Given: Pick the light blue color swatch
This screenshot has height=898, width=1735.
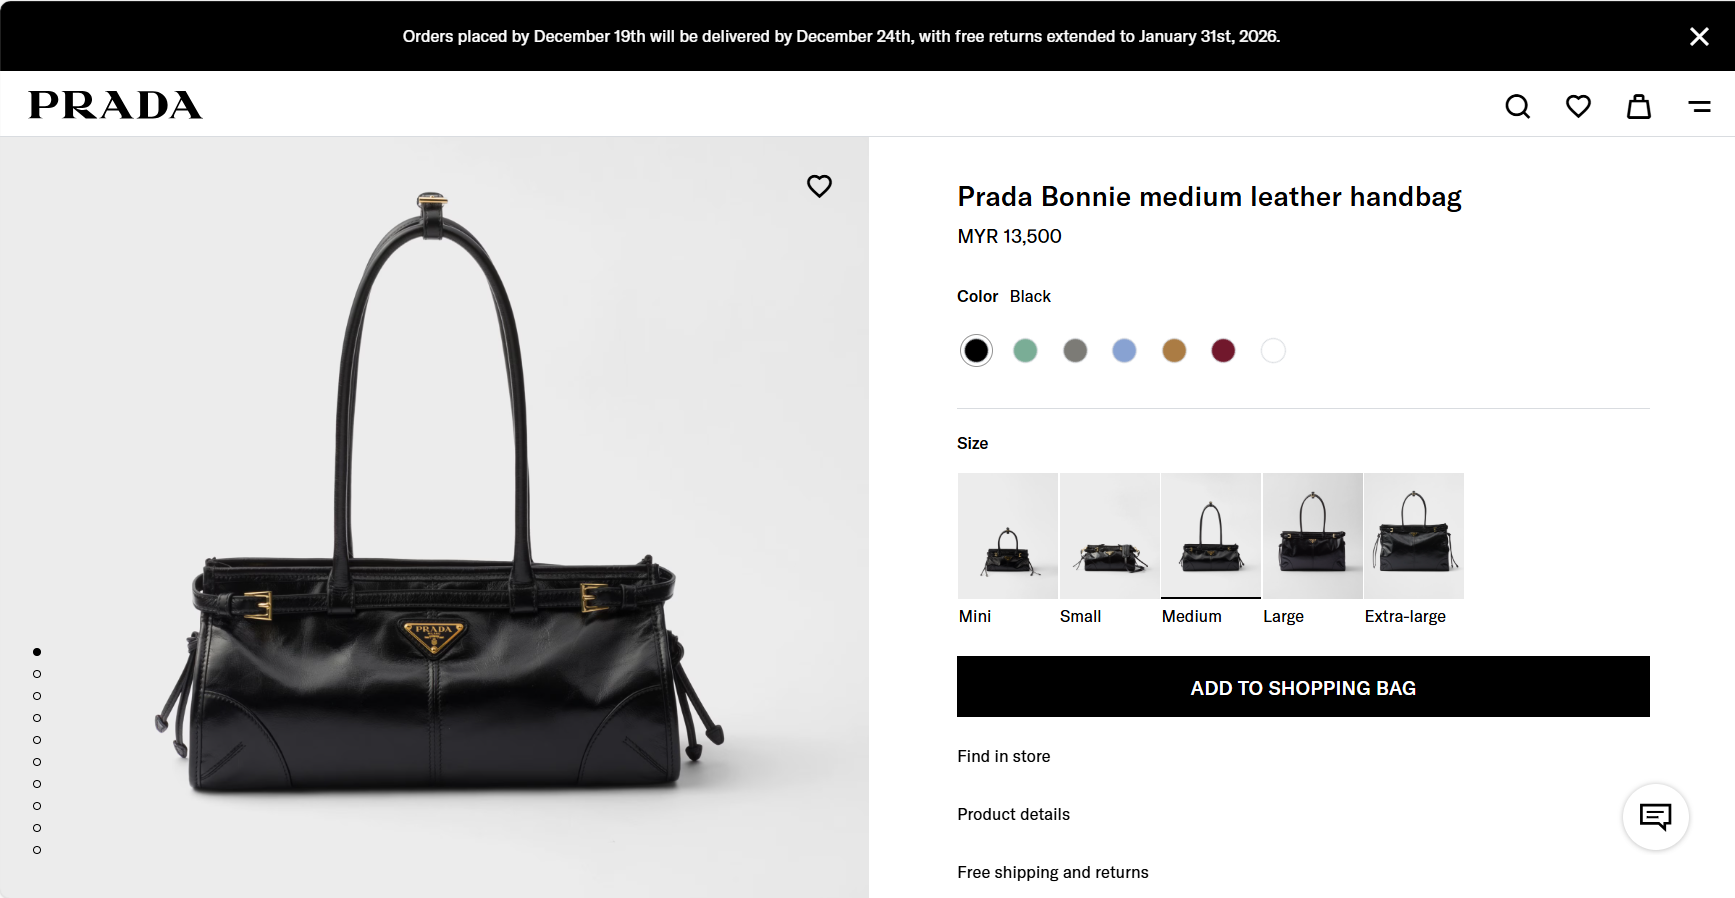Looking at the screenshot, I should tap(1124, 351).
